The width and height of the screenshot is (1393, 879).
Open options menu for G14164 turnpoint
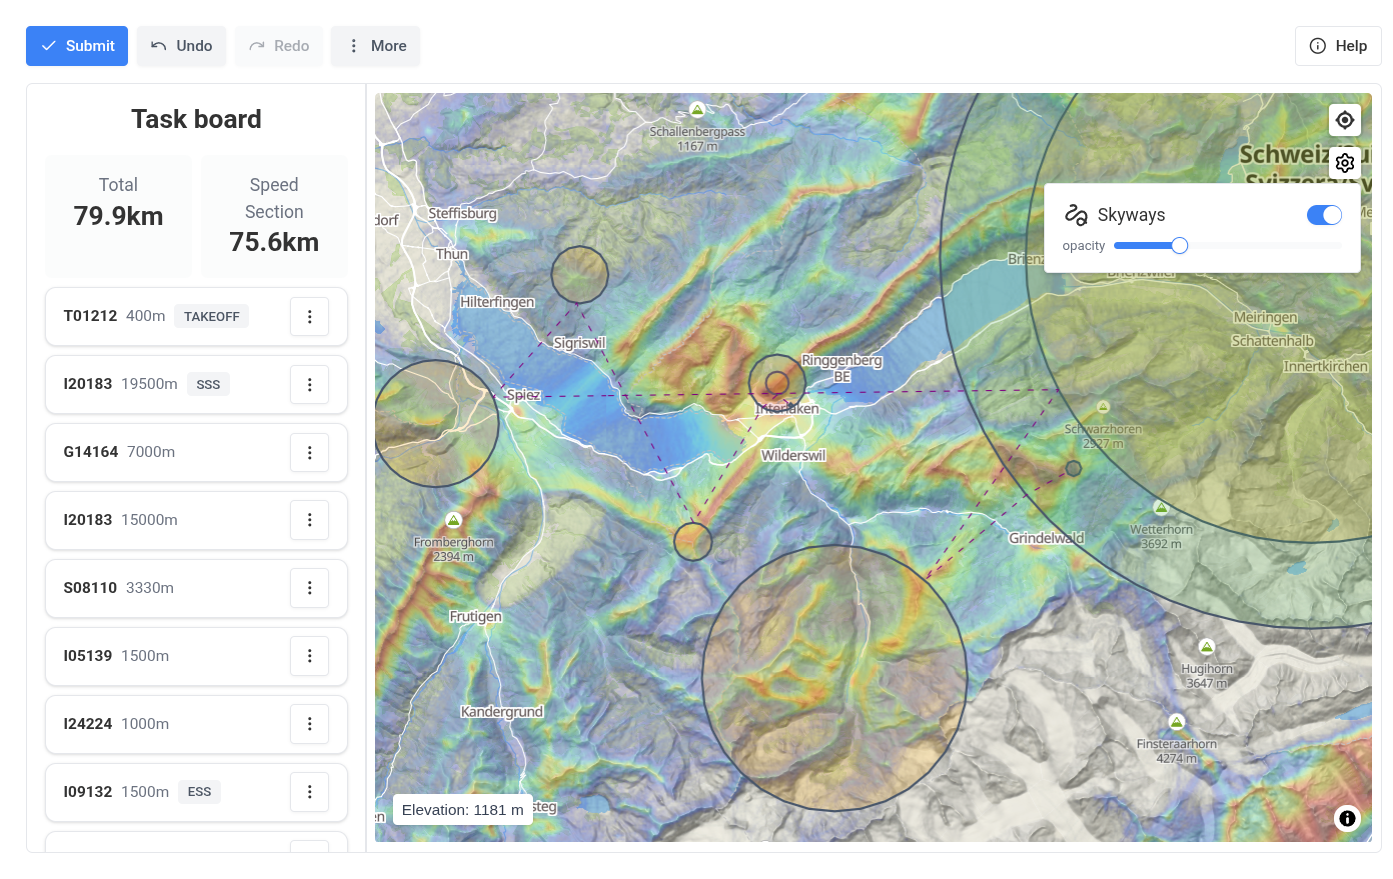click(x=310, y=453)
